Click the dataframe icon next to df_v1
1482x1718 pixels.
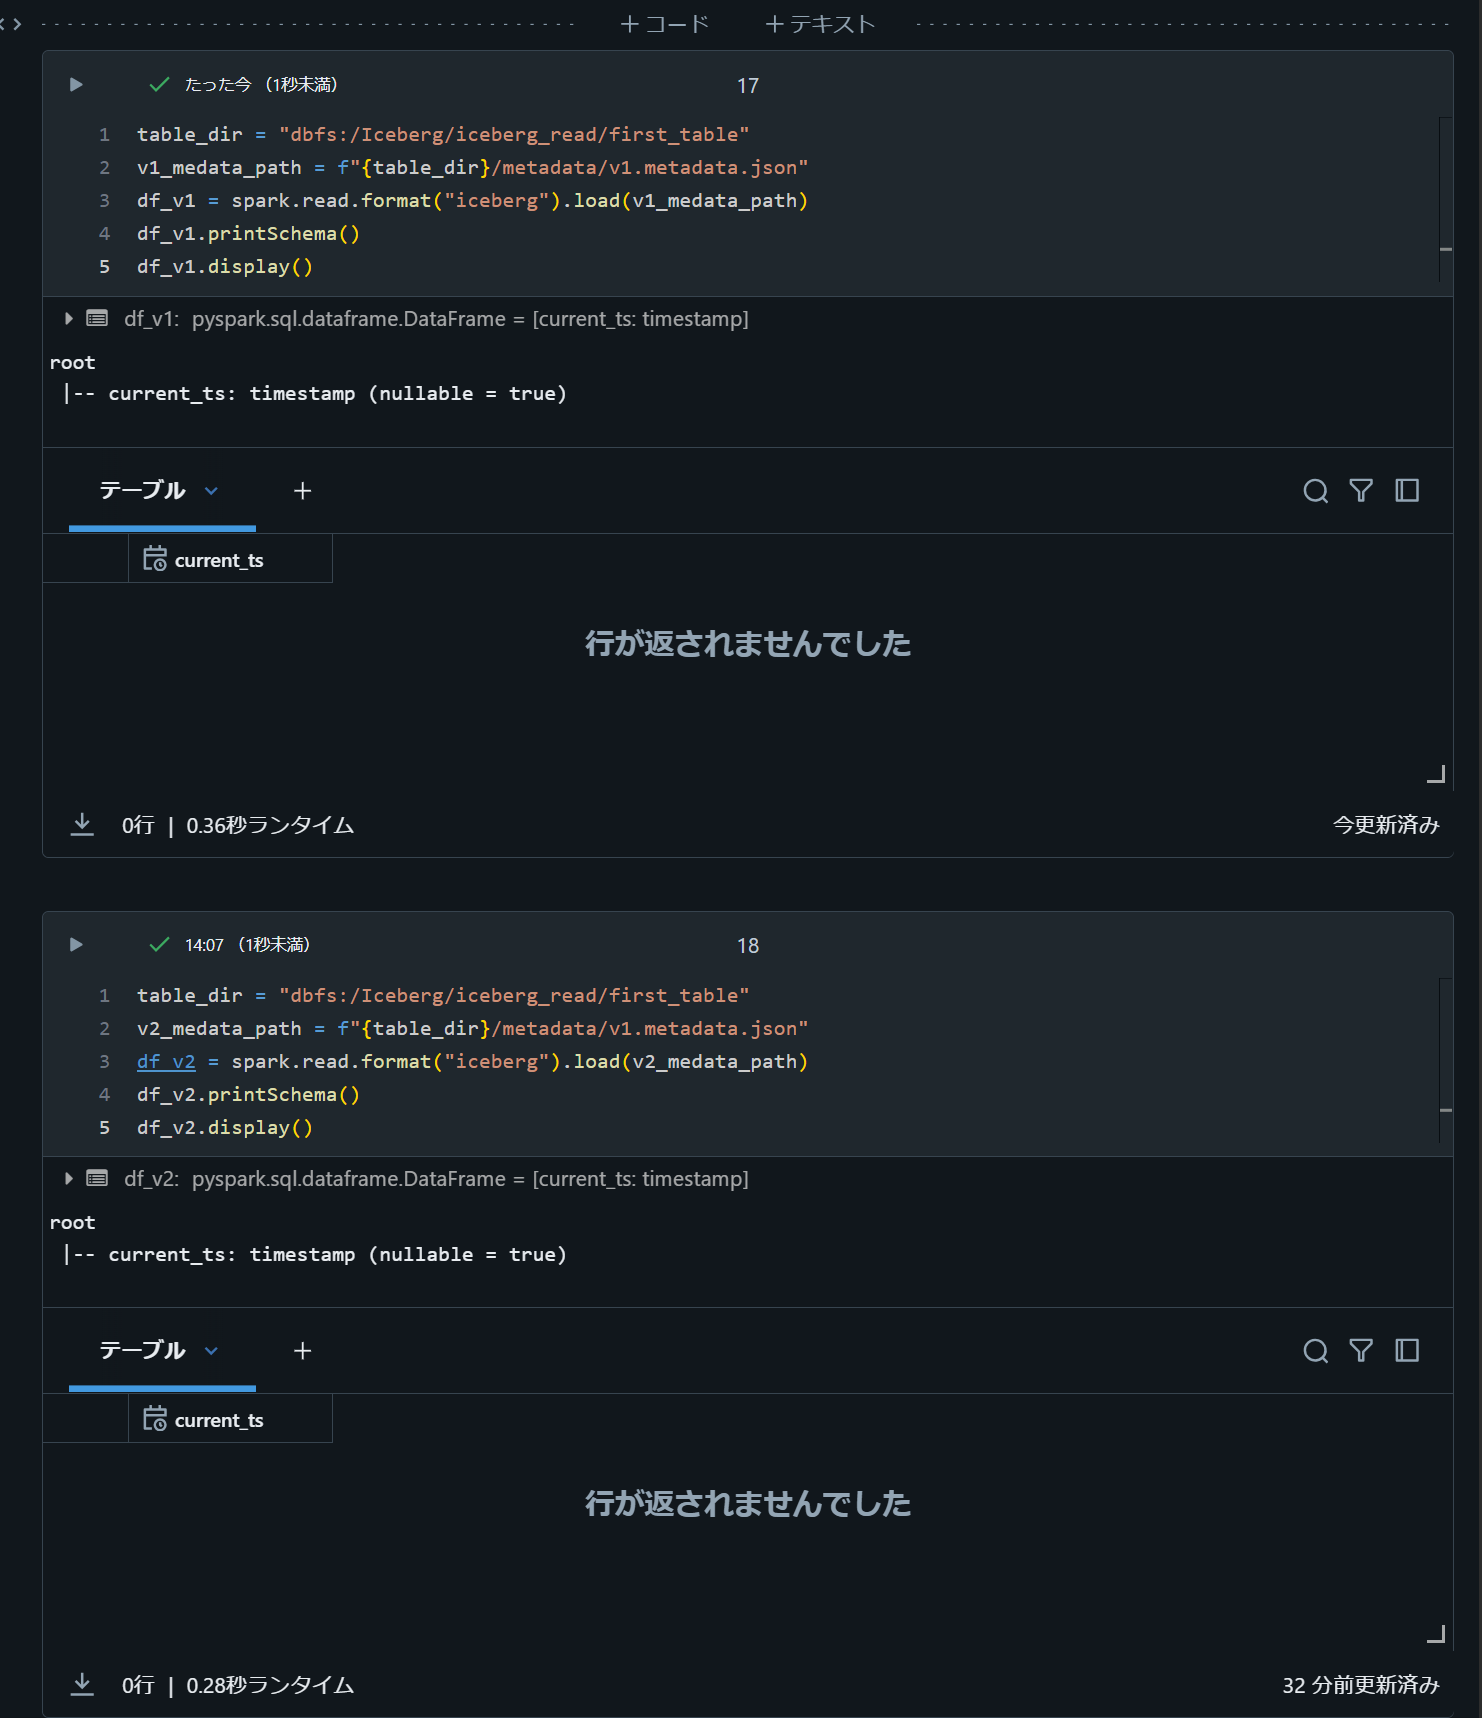[97, 319]
